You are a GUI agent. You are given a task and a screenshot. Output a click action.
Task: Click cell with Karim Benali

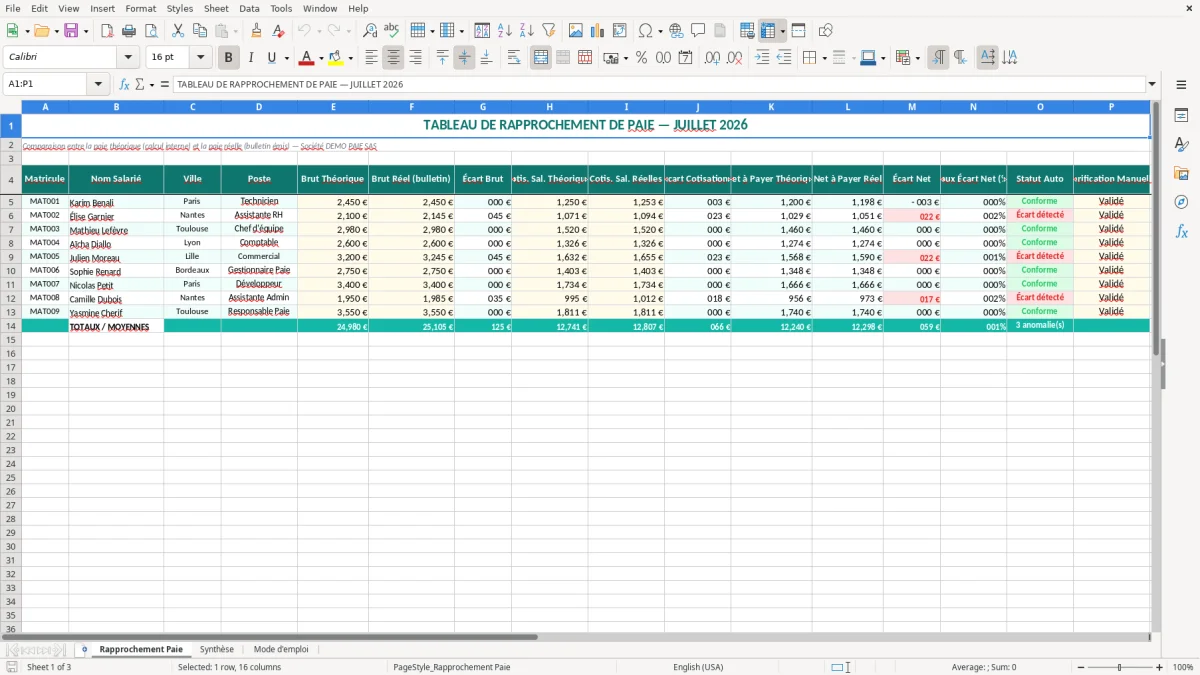click(116, 202)
